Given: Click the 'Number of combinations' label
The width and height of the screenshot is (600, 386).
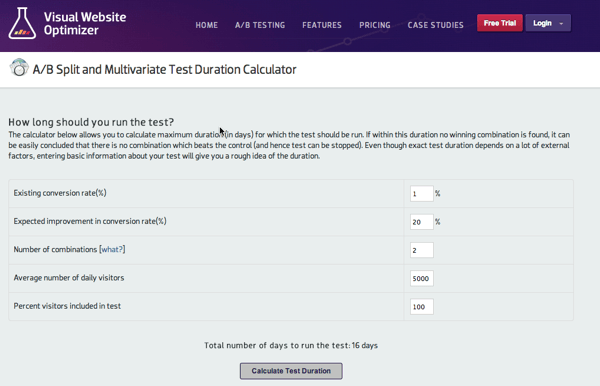Looking at the screenshot, I should point(55,249).
